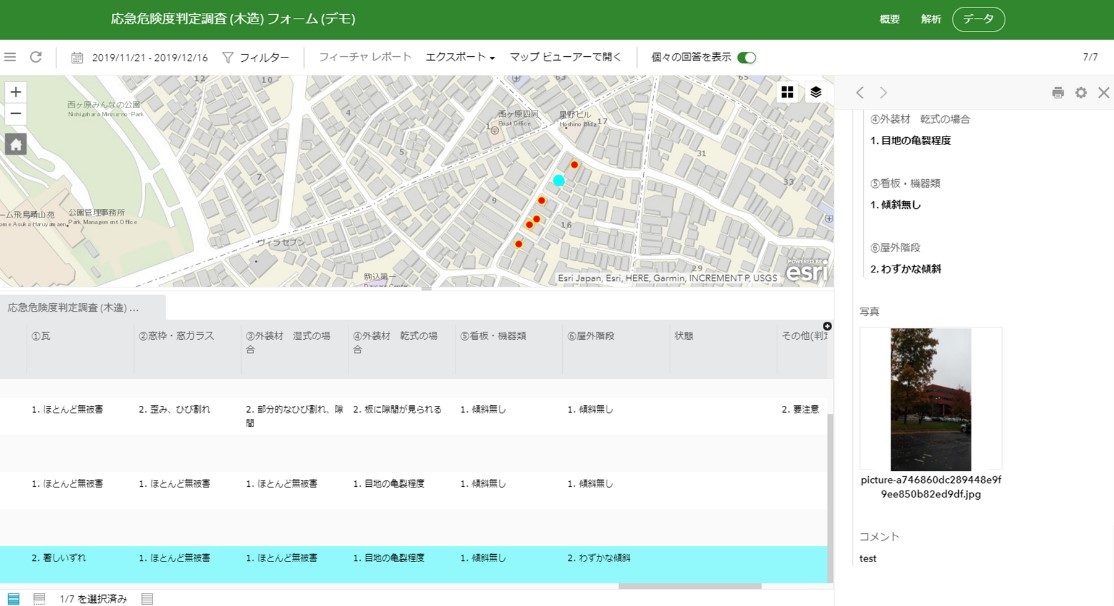Expand the エクスポート dropdown

click(x=460, y=57)
